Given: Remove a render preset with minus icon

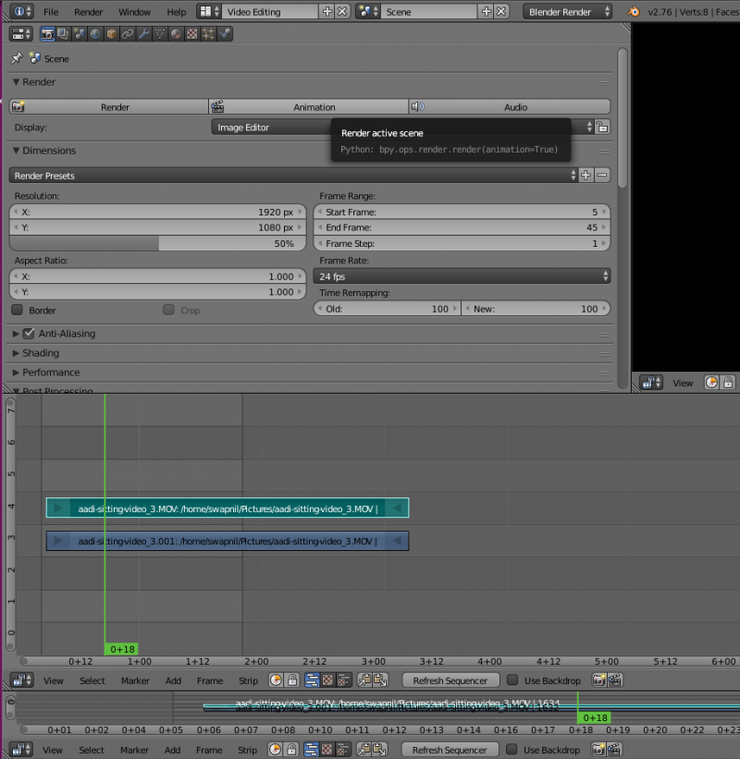Looking at the screenshot, I should click(x=602, y=175).
